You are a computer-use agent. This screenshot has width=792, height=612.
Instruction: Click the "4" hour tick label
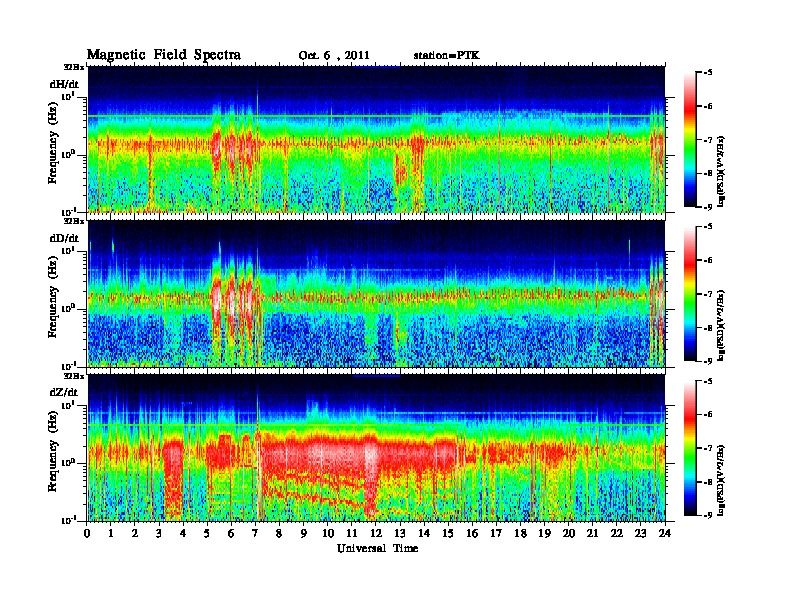pyautogui.click(x=183, y=534)
